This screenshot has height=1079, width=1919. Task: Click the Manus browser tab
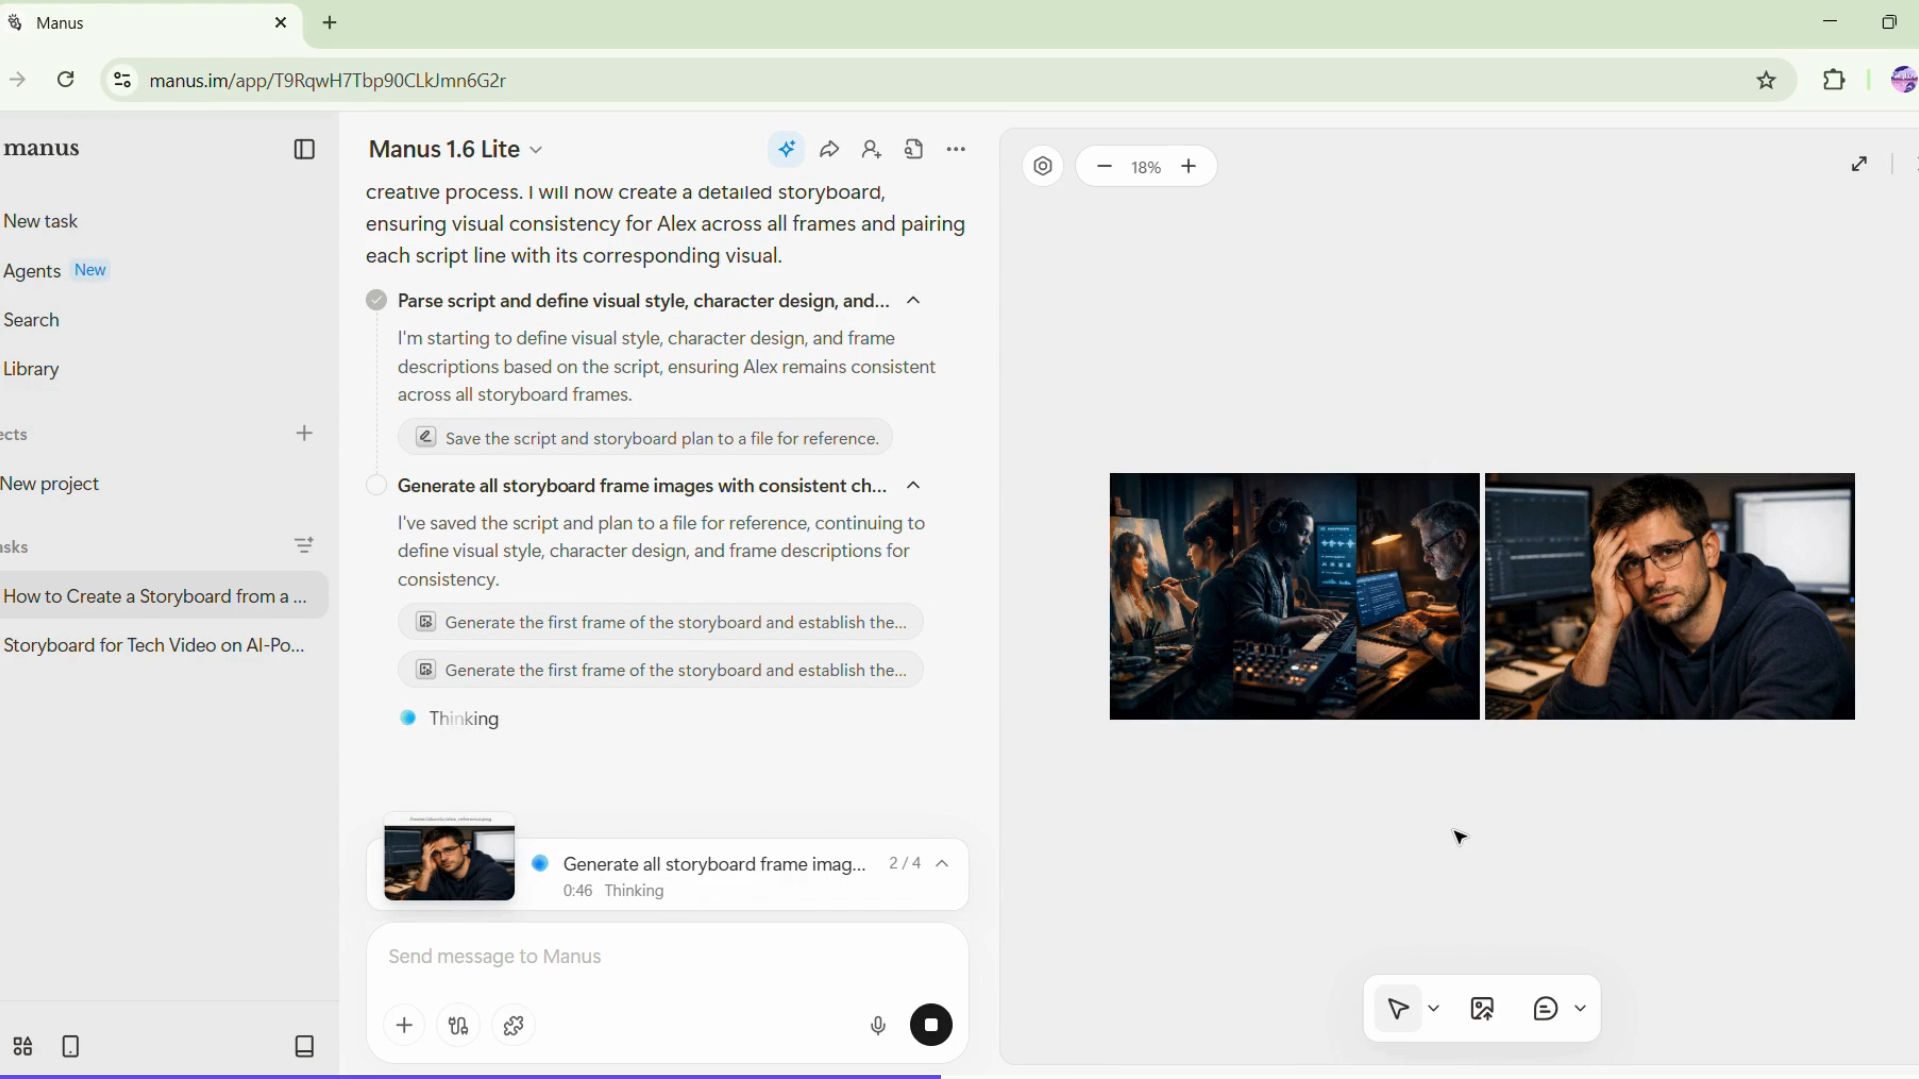150,23
